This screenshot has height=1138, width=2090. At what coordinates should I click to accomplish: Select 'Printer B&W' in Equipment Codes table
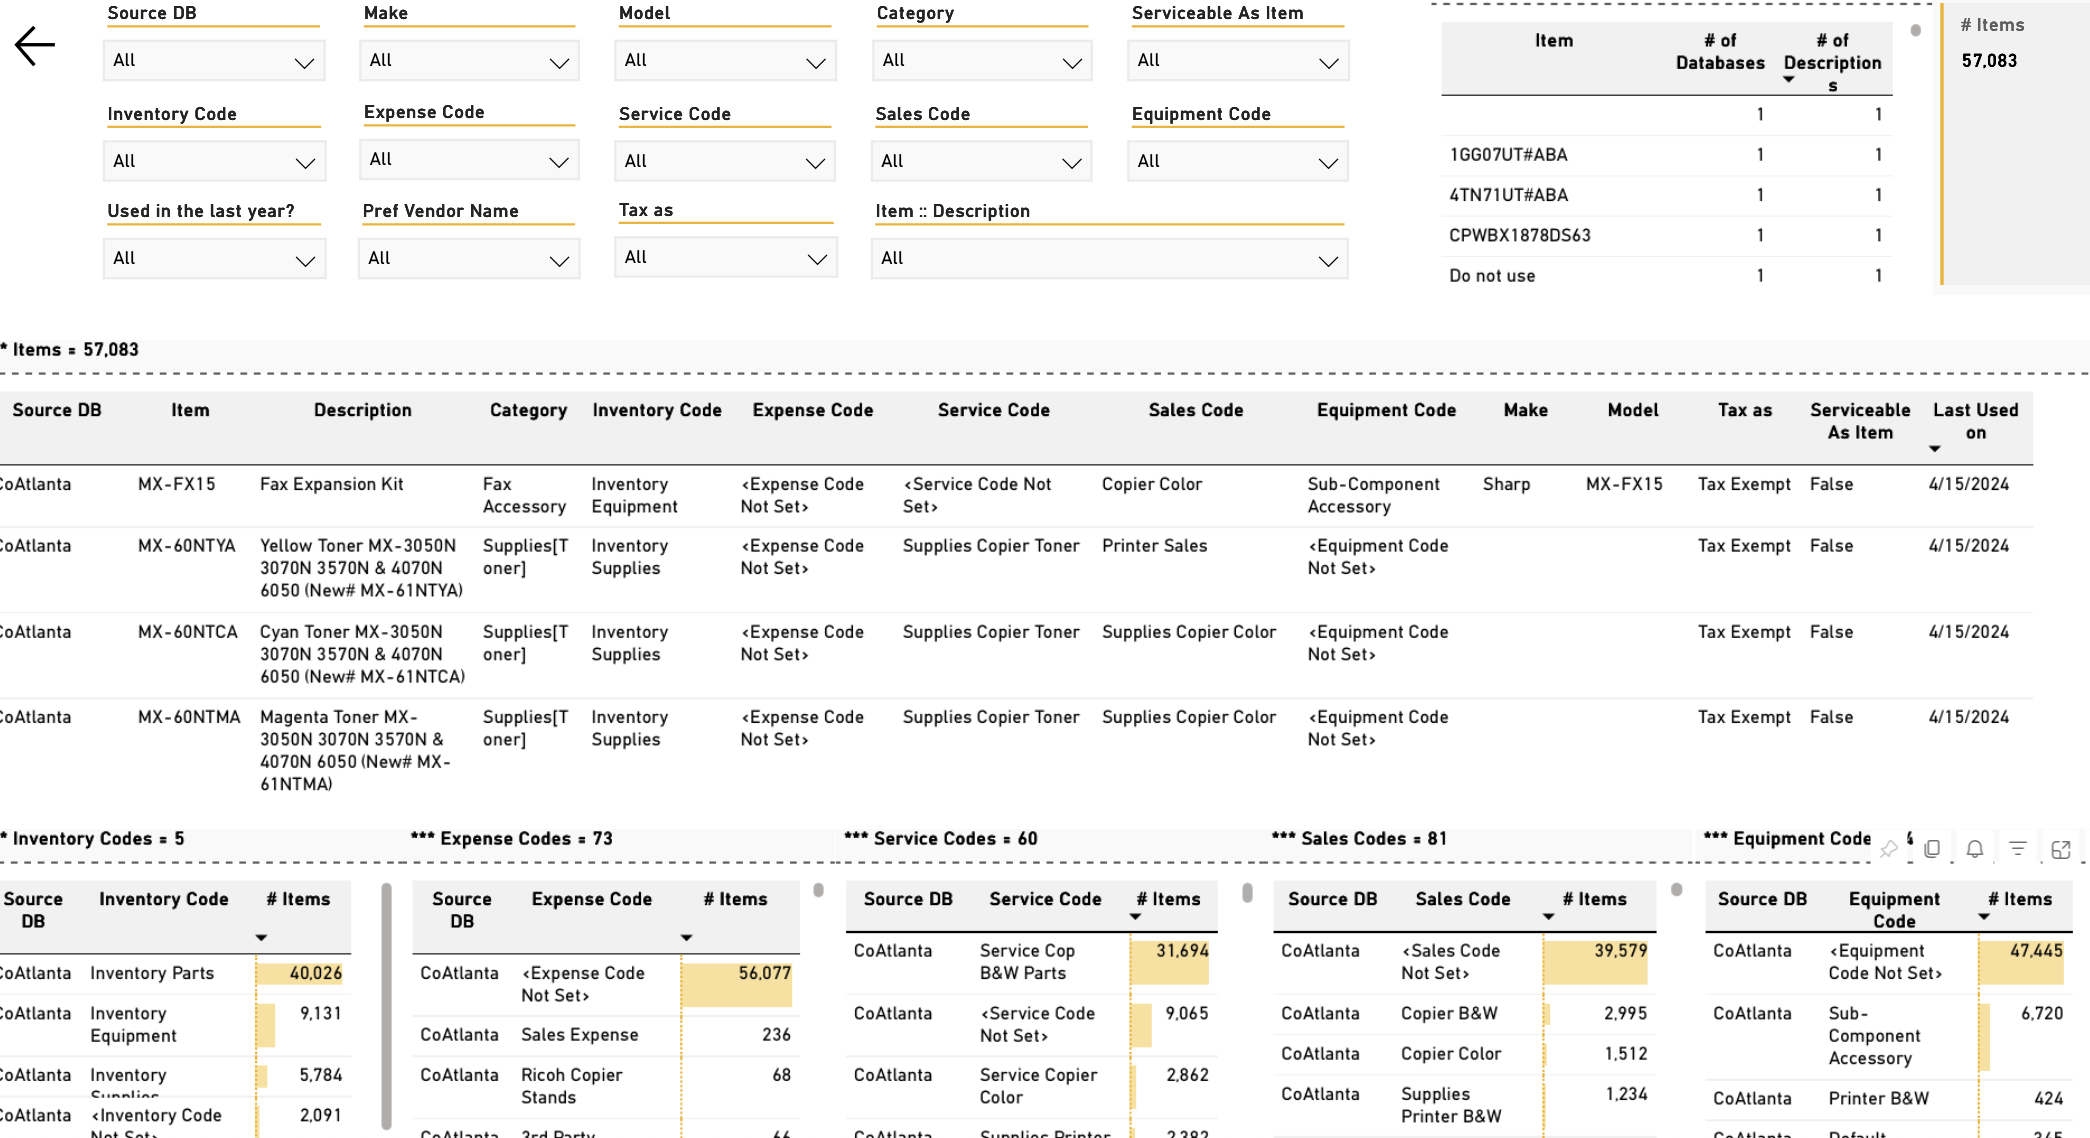click(1878, 1098)
